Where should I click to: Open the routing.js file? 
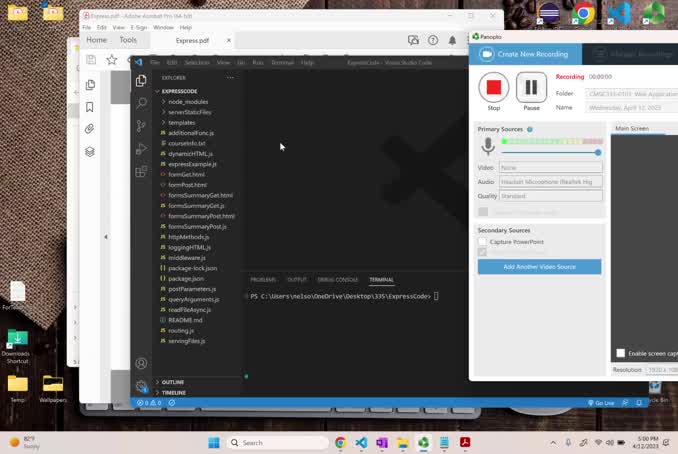181,330
